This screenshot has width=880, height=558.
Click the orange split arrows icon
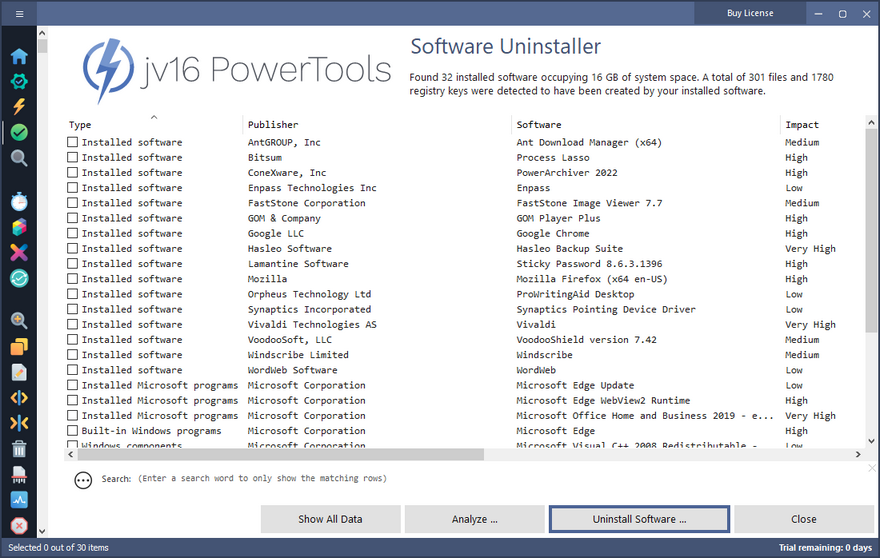click(19, 398)
